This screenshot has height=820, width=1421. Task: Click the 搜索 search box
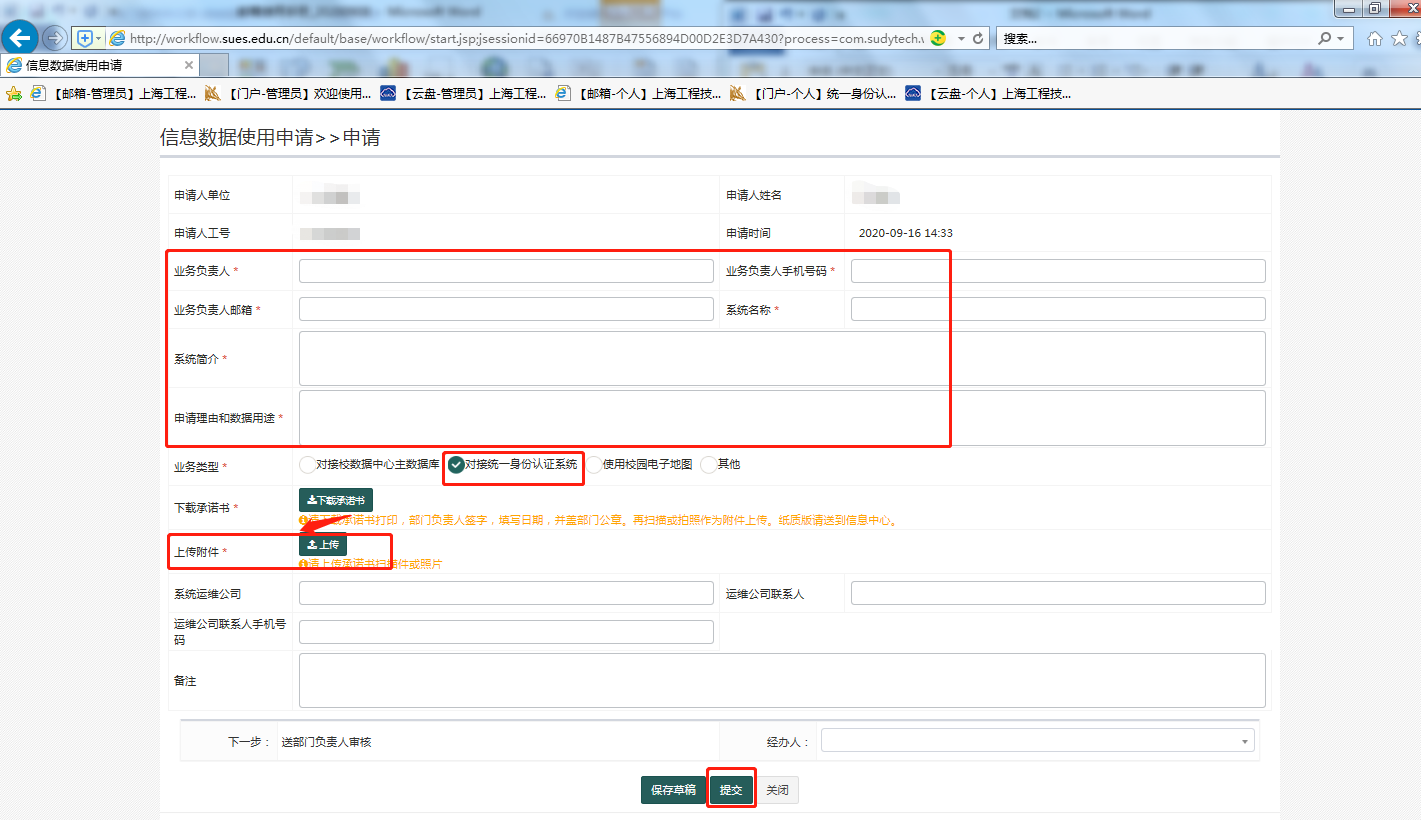pos(1157,38)
